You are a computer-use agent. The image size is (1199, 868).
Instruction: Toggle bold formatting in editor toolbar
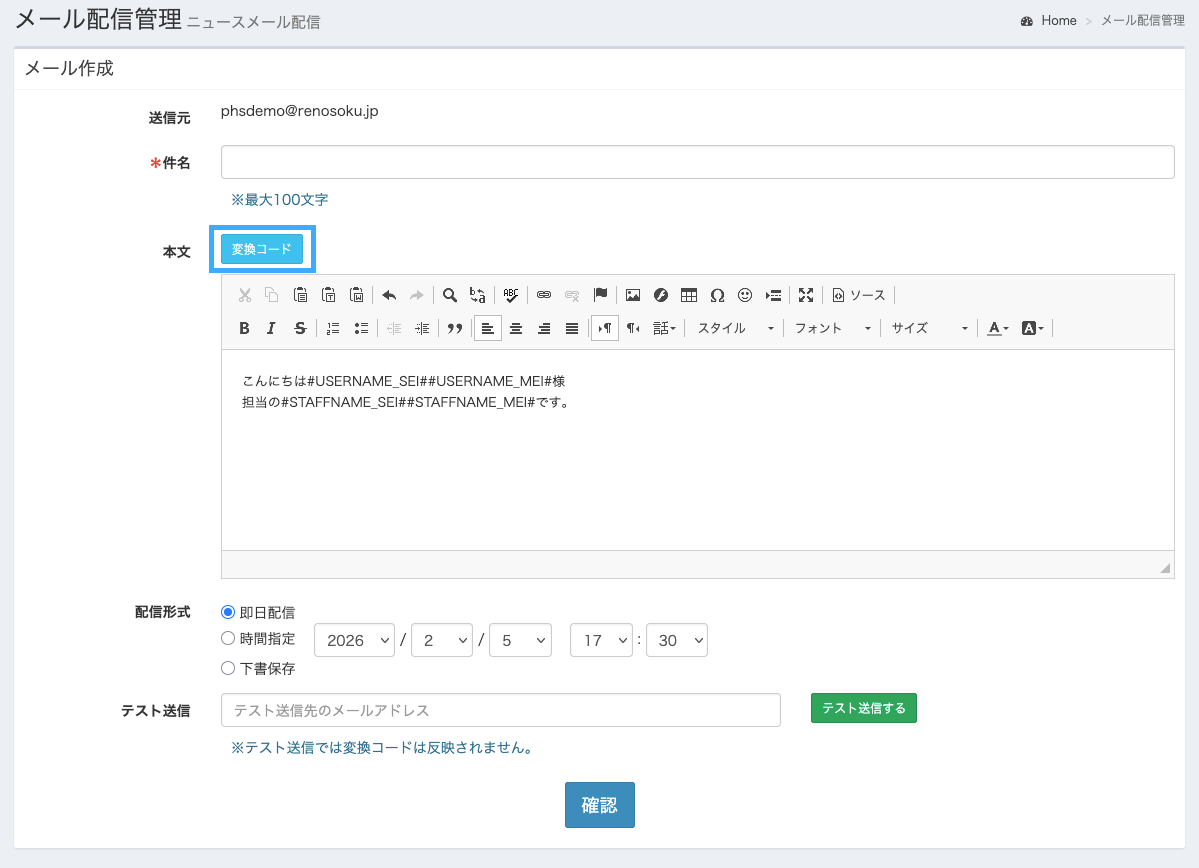pos(244,328)
